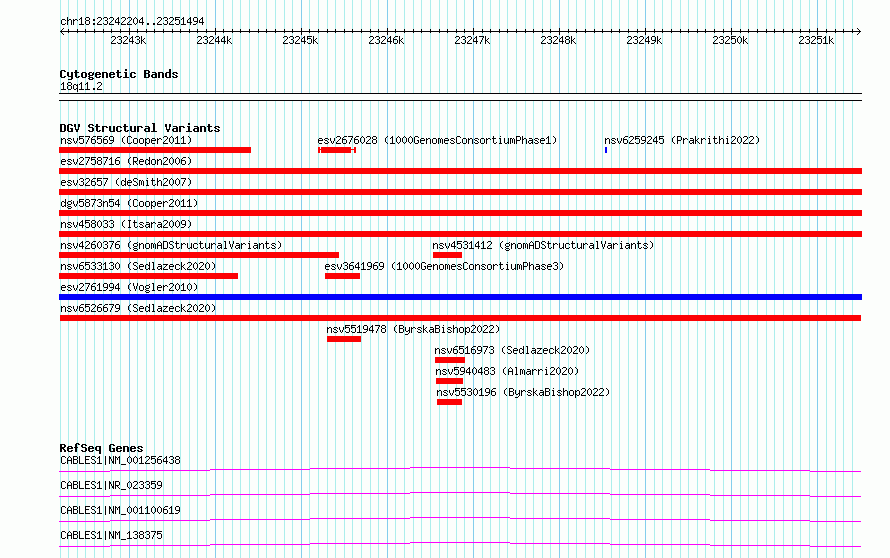This screenshot has width=890, height=558.
Task: Open the dgv5873n54 (Cooper2011) variant label
Action: click(129, 203)
